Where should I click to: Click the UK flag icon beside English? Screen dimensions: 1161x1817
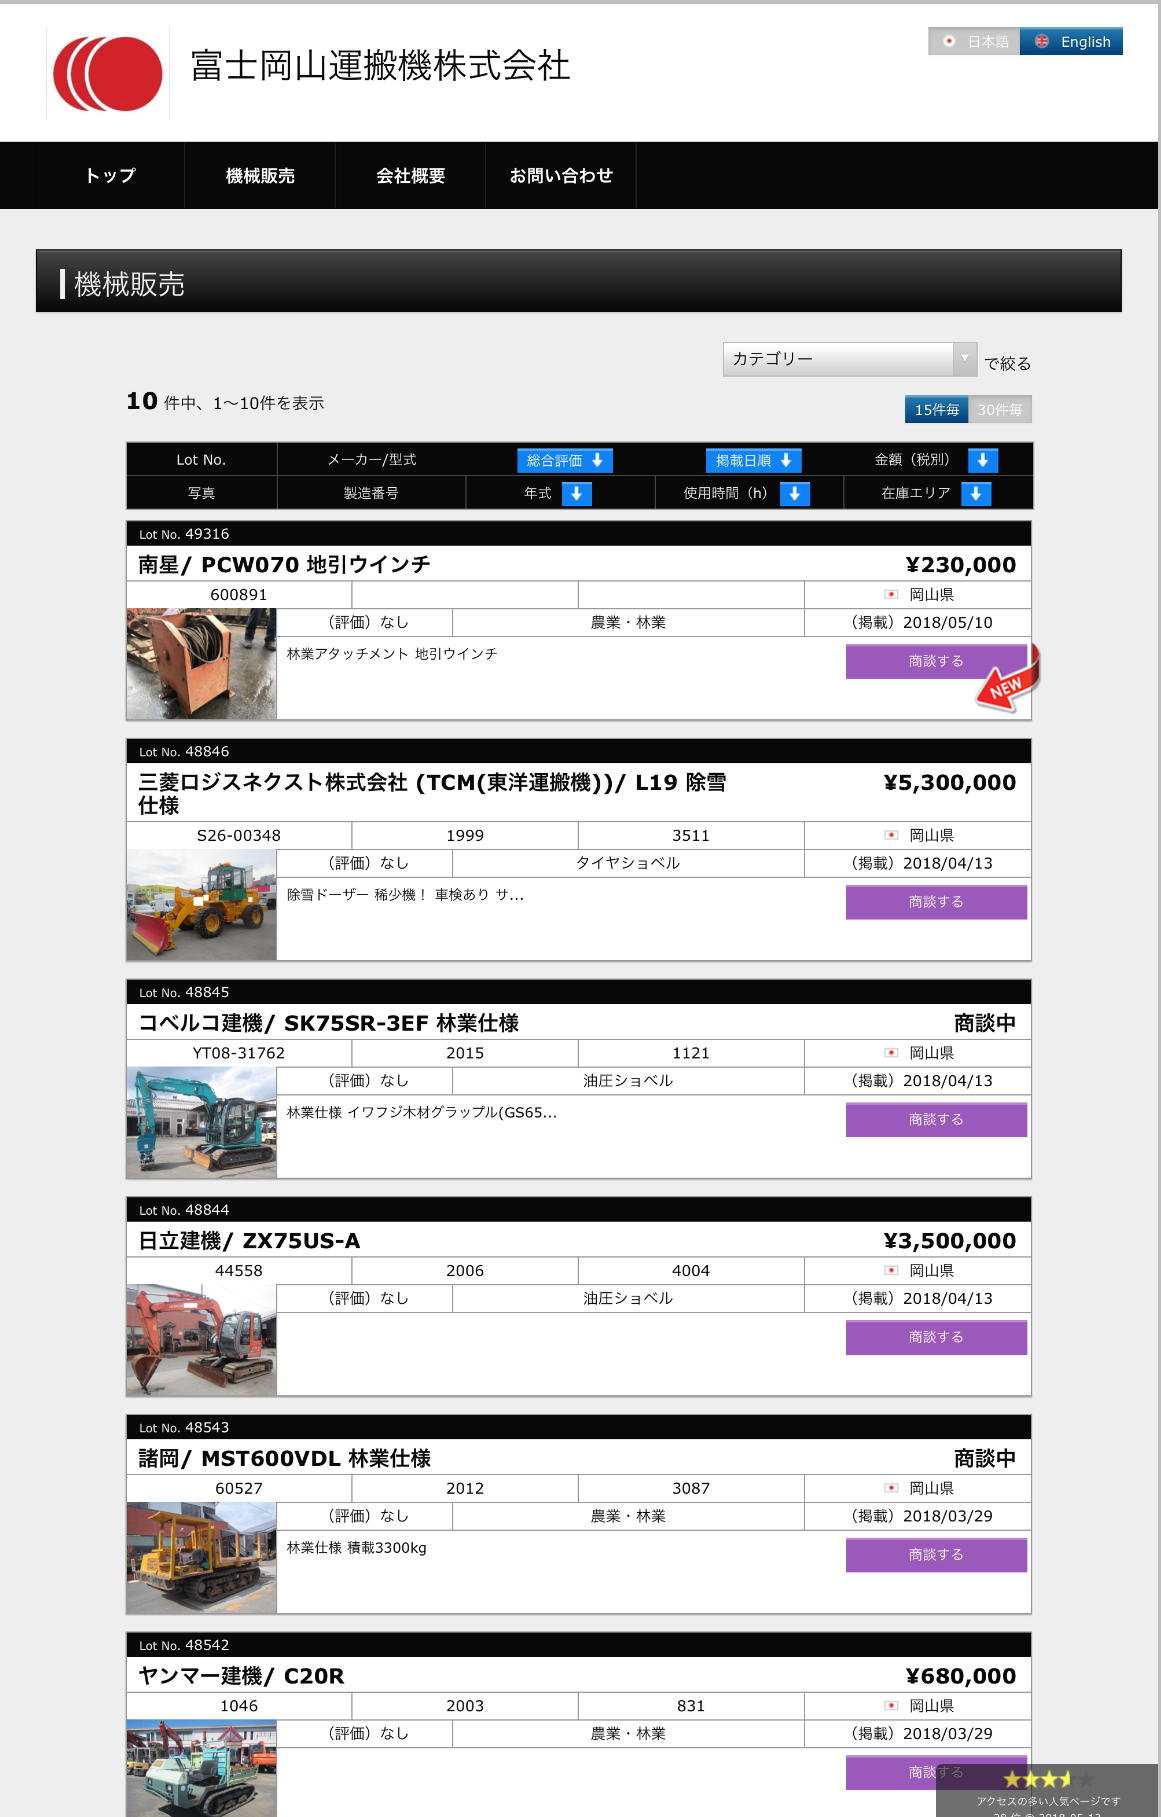[1042, 41]
